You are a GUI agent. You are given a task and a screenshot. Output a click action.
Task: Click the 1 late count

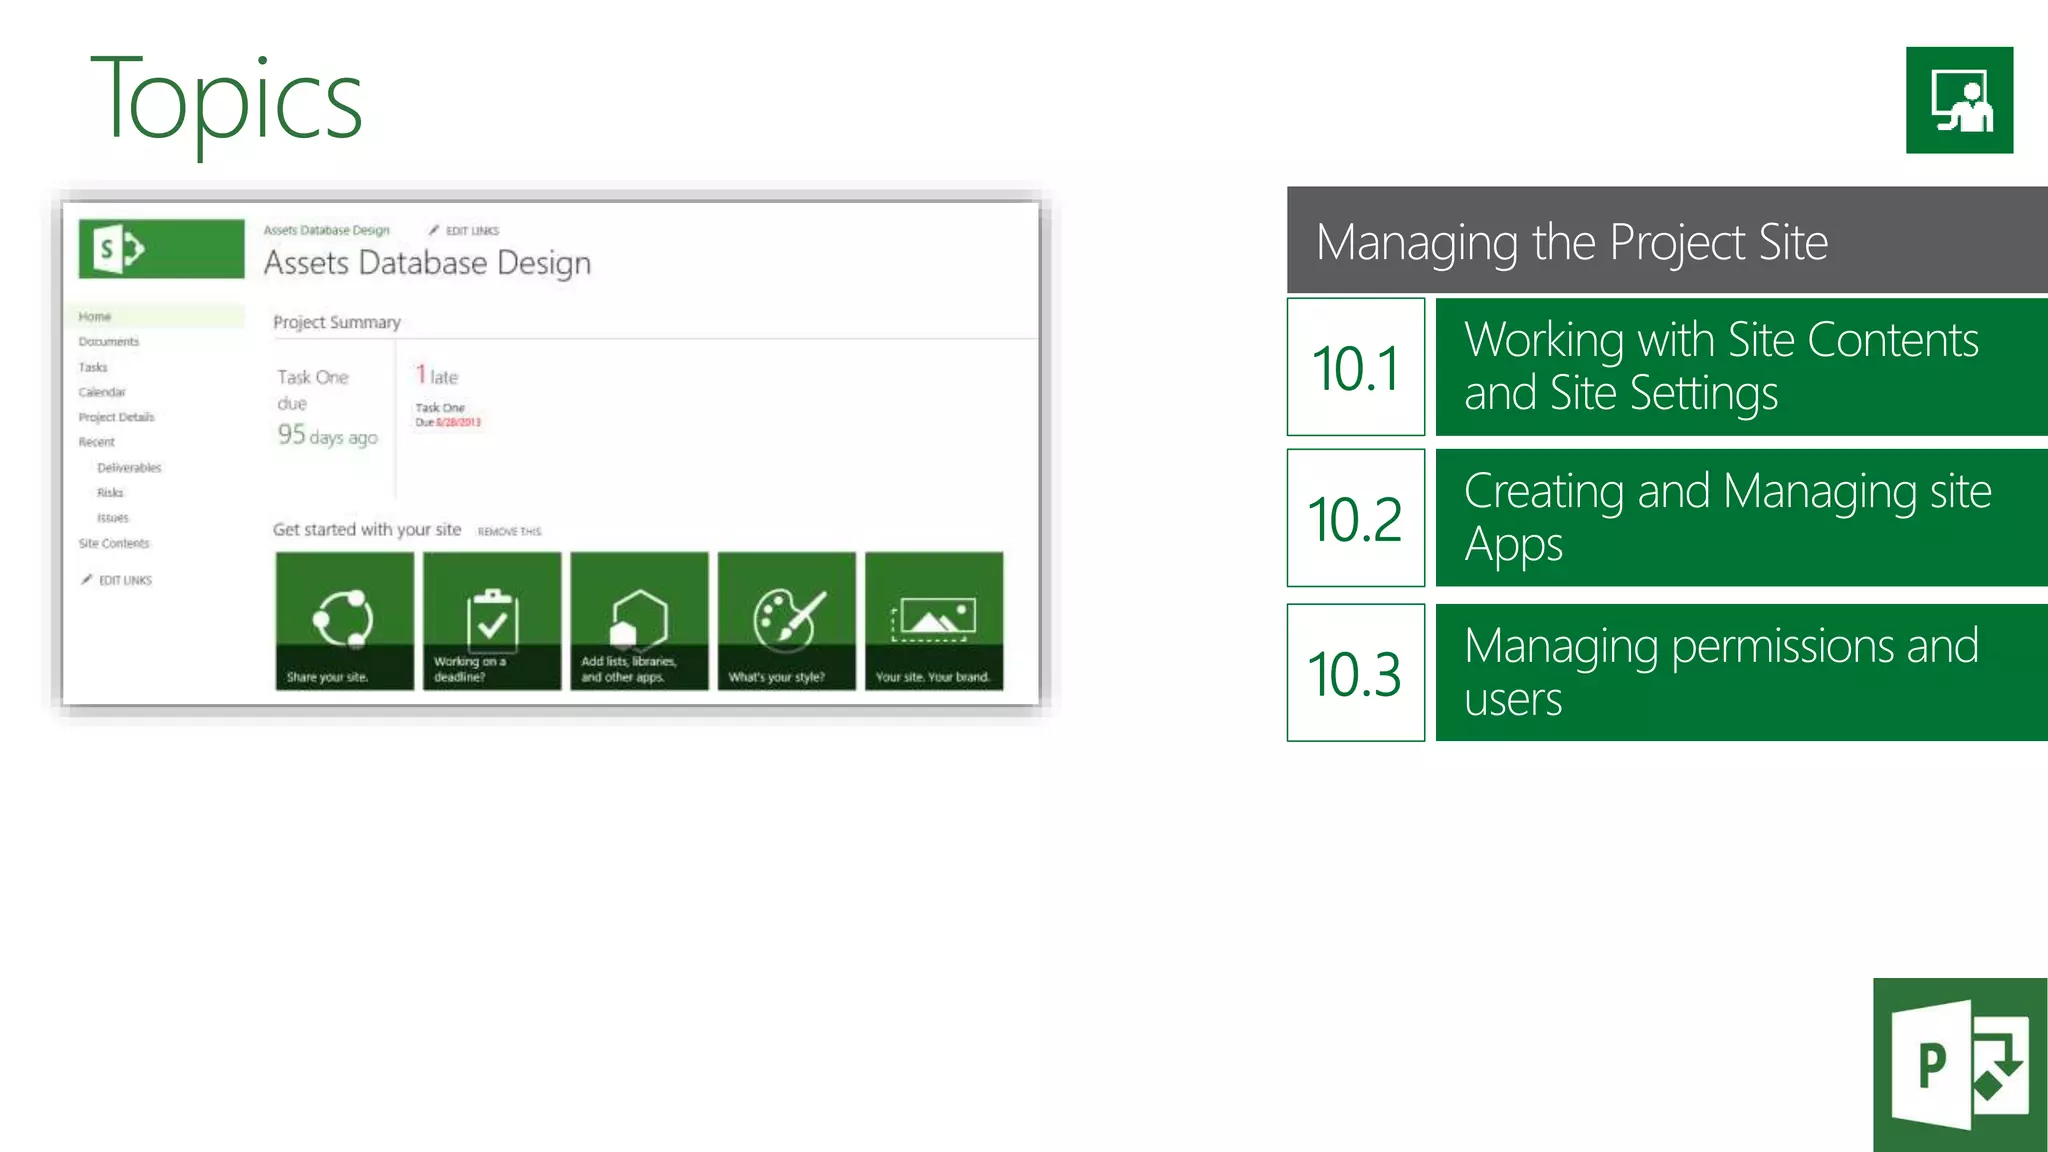click(437, 375)
